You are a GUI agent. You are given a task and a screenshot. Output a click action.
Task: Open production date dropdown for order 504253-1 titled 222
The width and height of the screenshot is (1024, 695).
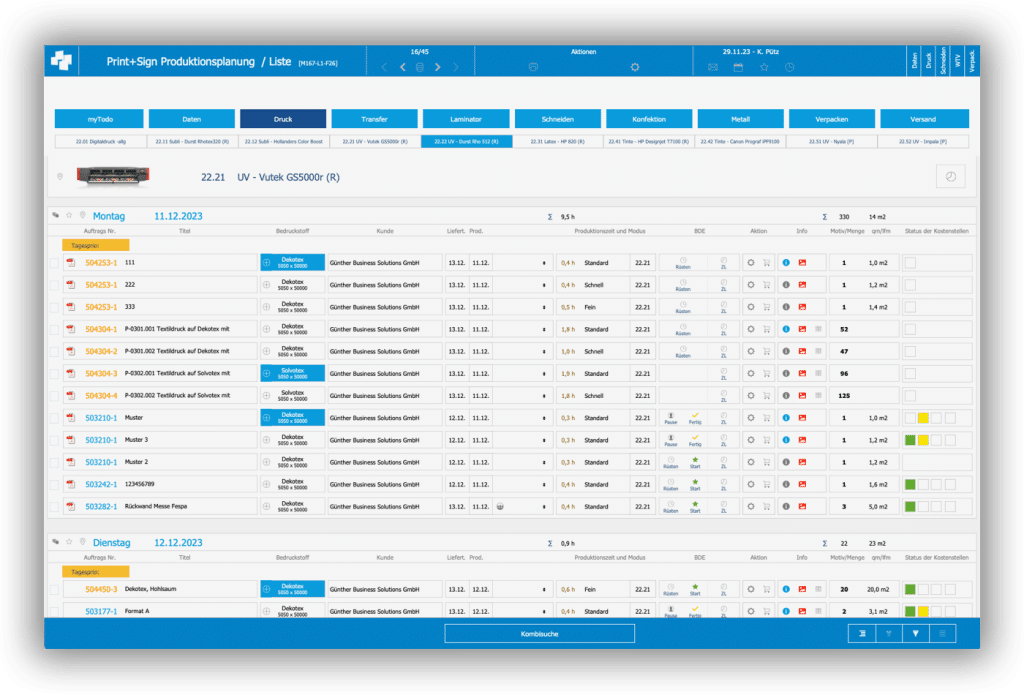[544, 285]
